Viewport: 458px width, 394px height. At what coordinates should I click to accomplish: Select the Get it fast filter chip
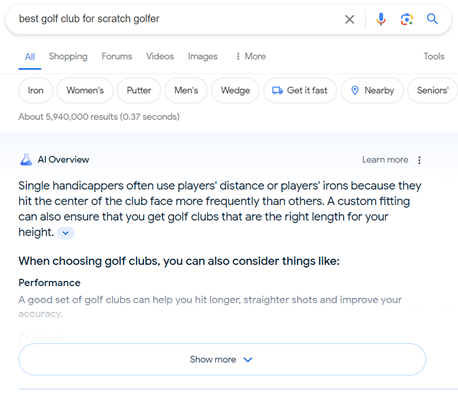300,90
